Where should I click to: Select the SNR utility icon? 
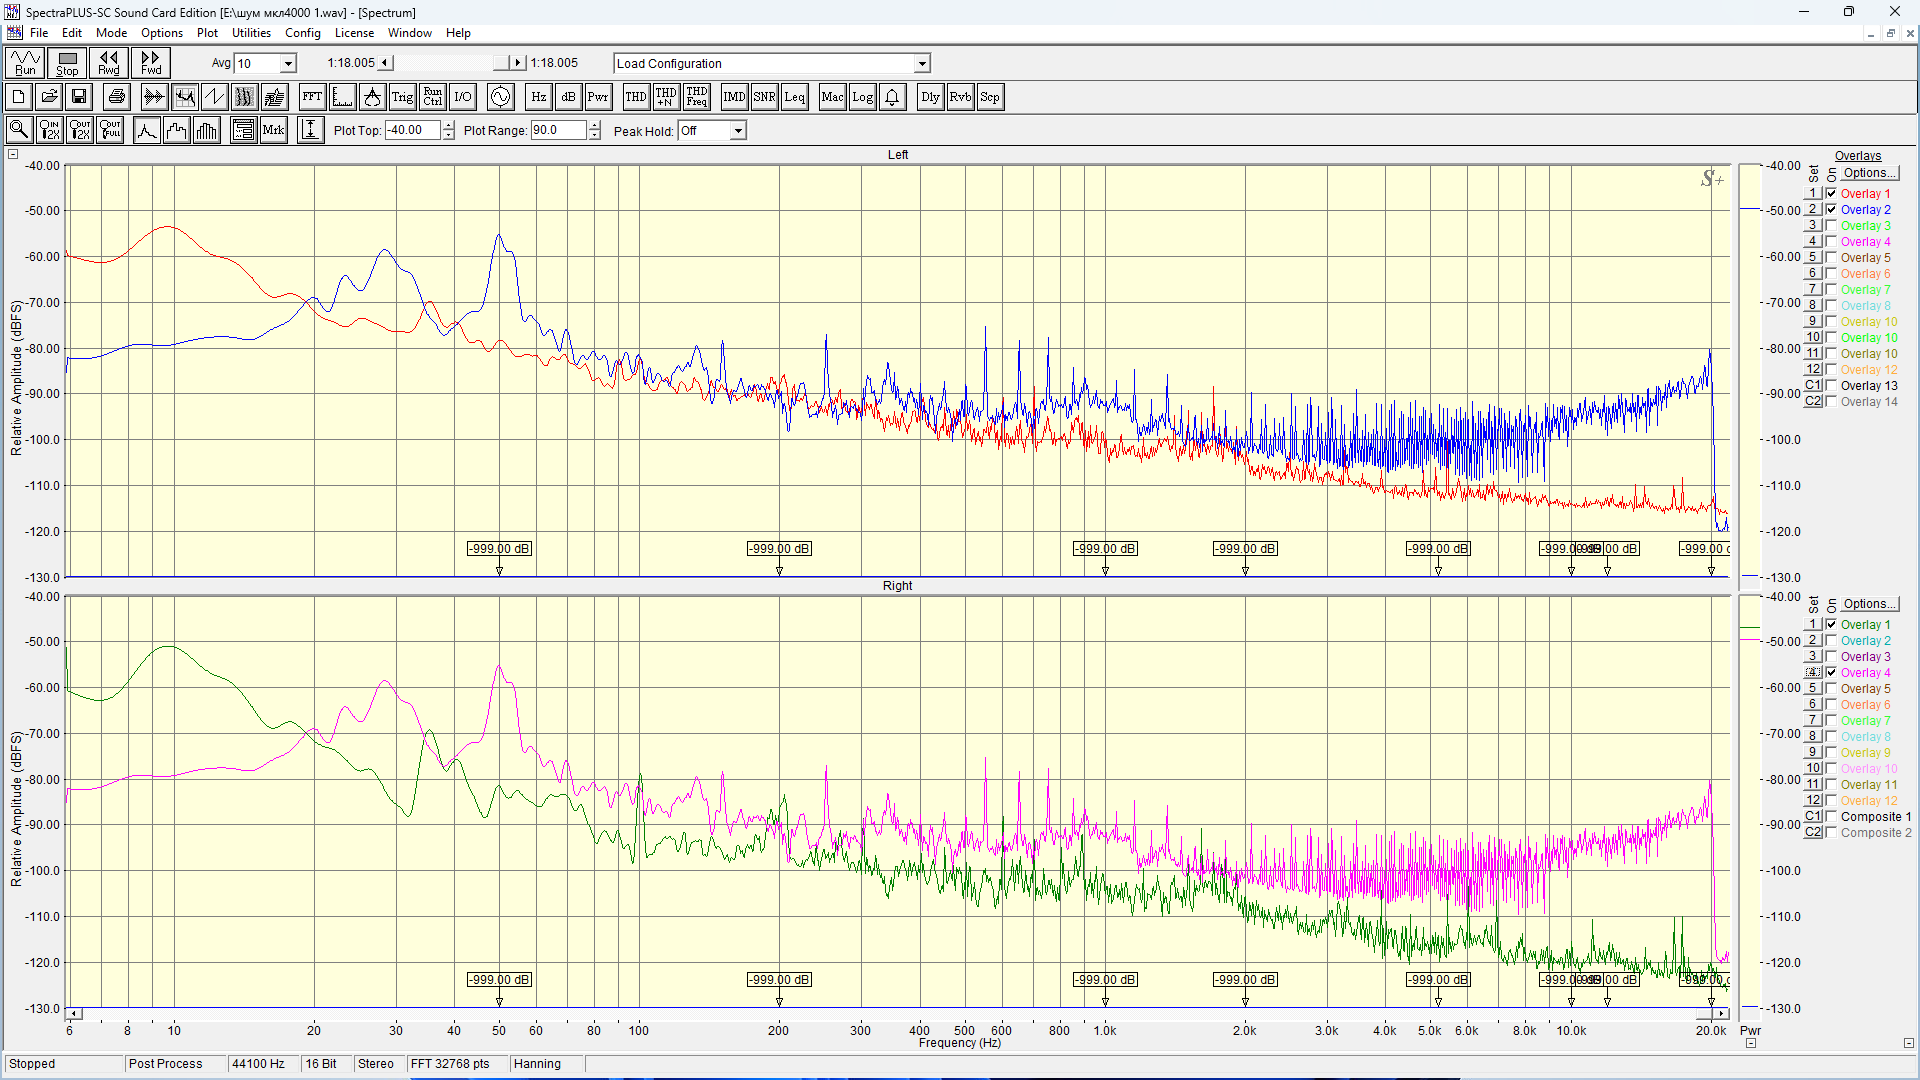[764, 97]
